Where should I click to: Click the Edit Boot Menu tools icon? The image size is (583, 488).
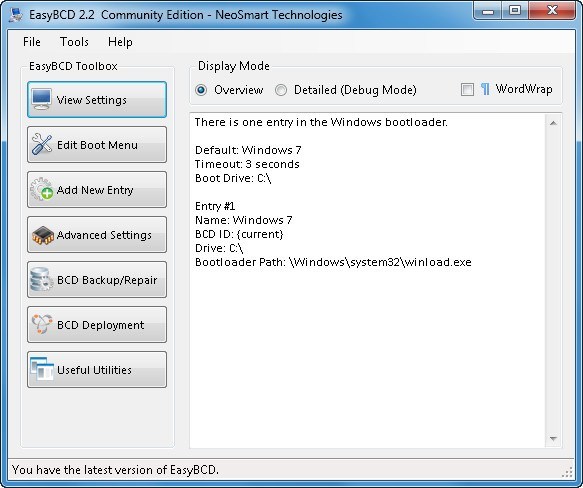(x=42, y=144)
